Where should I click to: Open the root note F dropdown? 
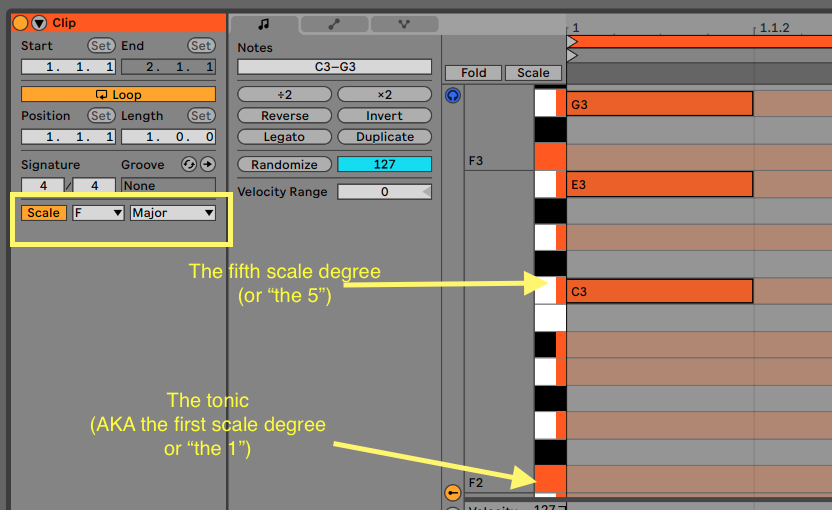[98, 212]
